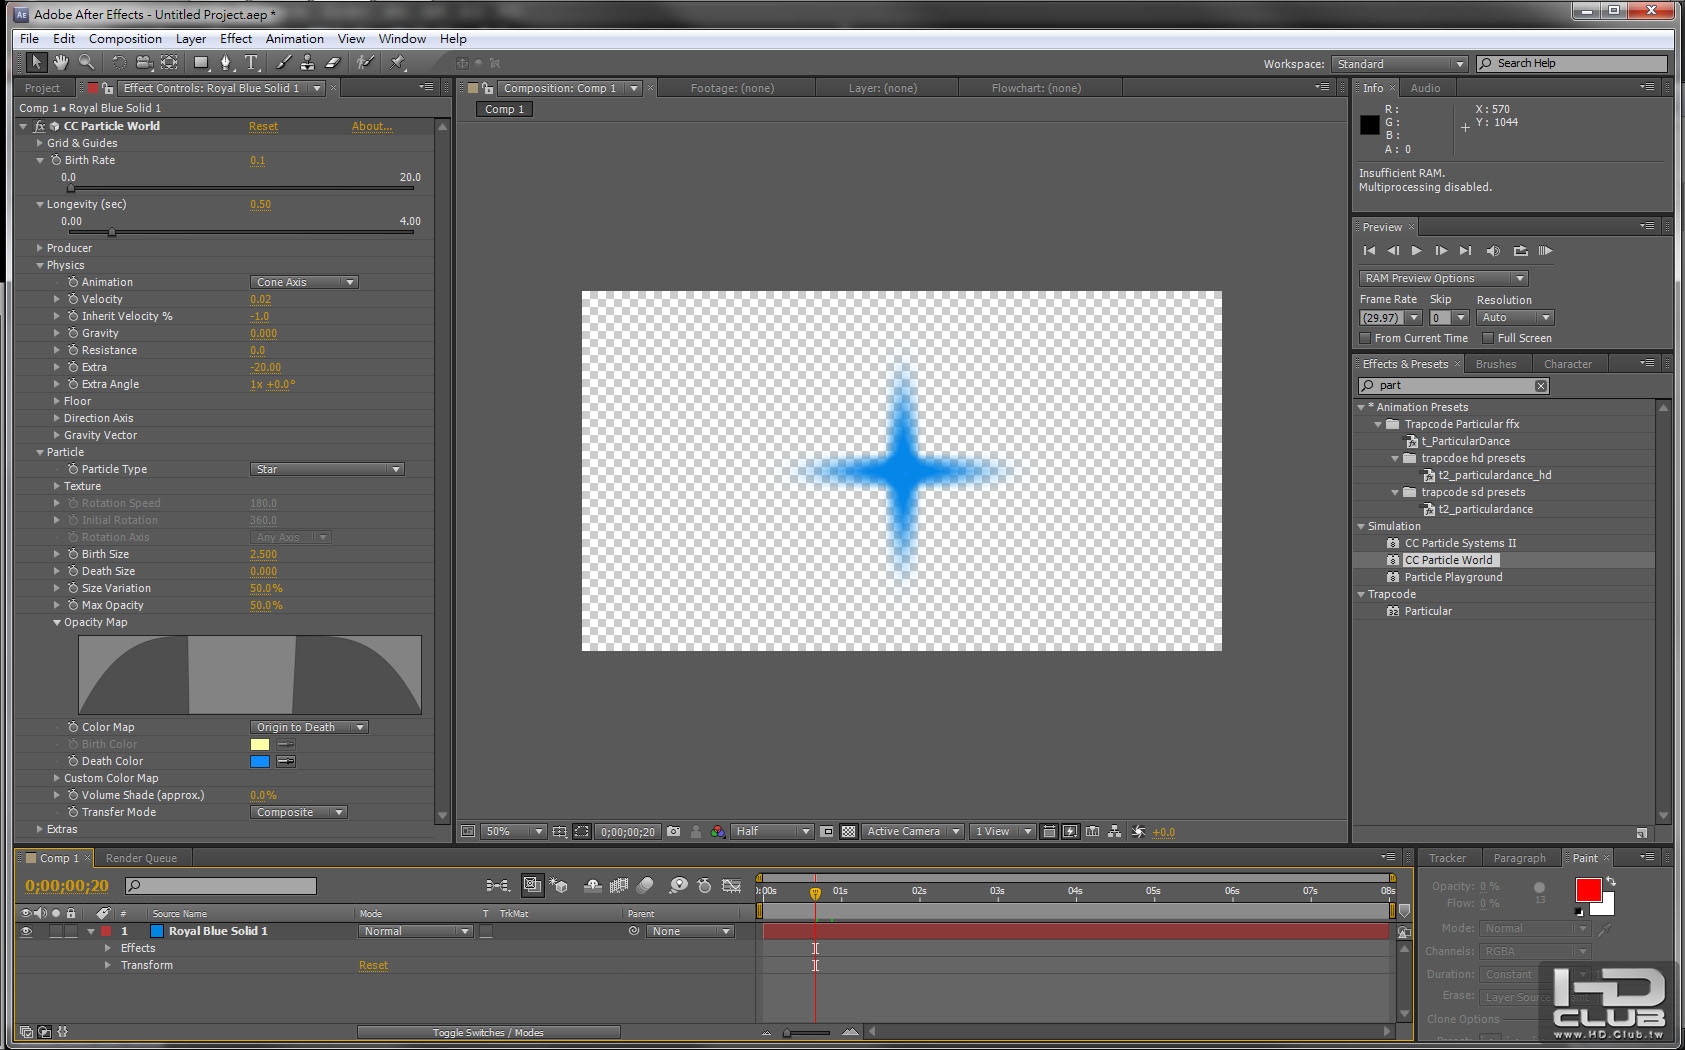Click the Toggle Switches / Modes button
Image resolution: width=1685 pixels, height=1050 pixels.
pos(488,1032)
